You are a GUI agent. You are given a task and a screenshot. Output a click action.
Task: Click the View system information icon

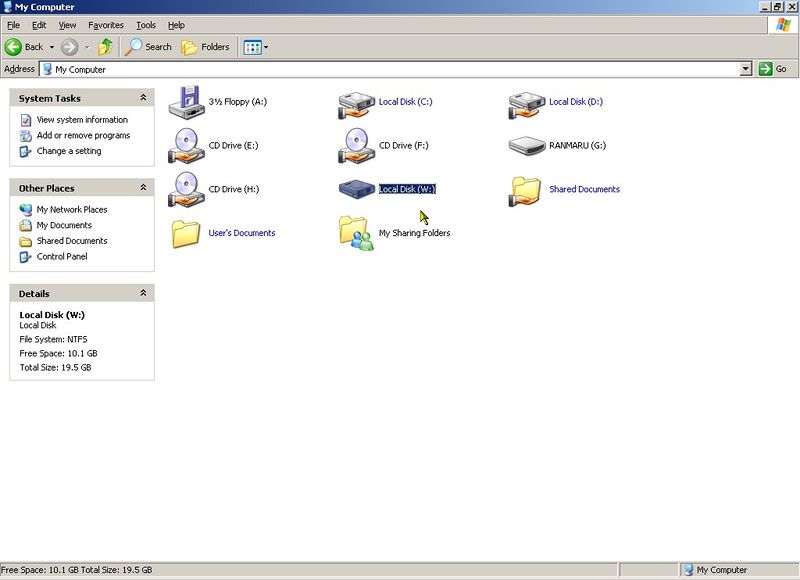click(26, 120)
